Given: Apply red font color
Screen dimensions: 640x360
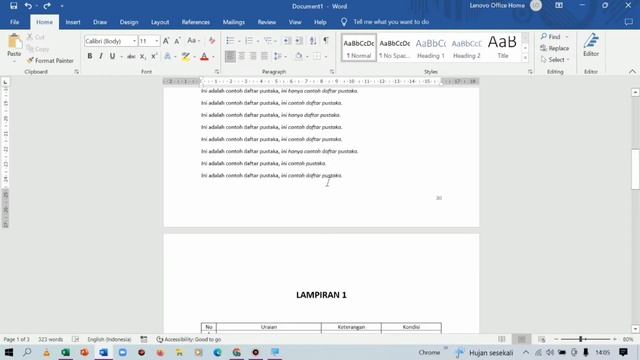Looking at the screenshot, I should pos(204,56).
